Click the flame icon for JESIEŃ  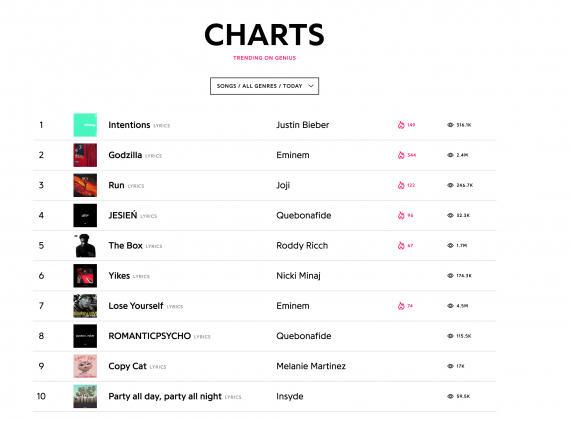[x=401, y=216]
